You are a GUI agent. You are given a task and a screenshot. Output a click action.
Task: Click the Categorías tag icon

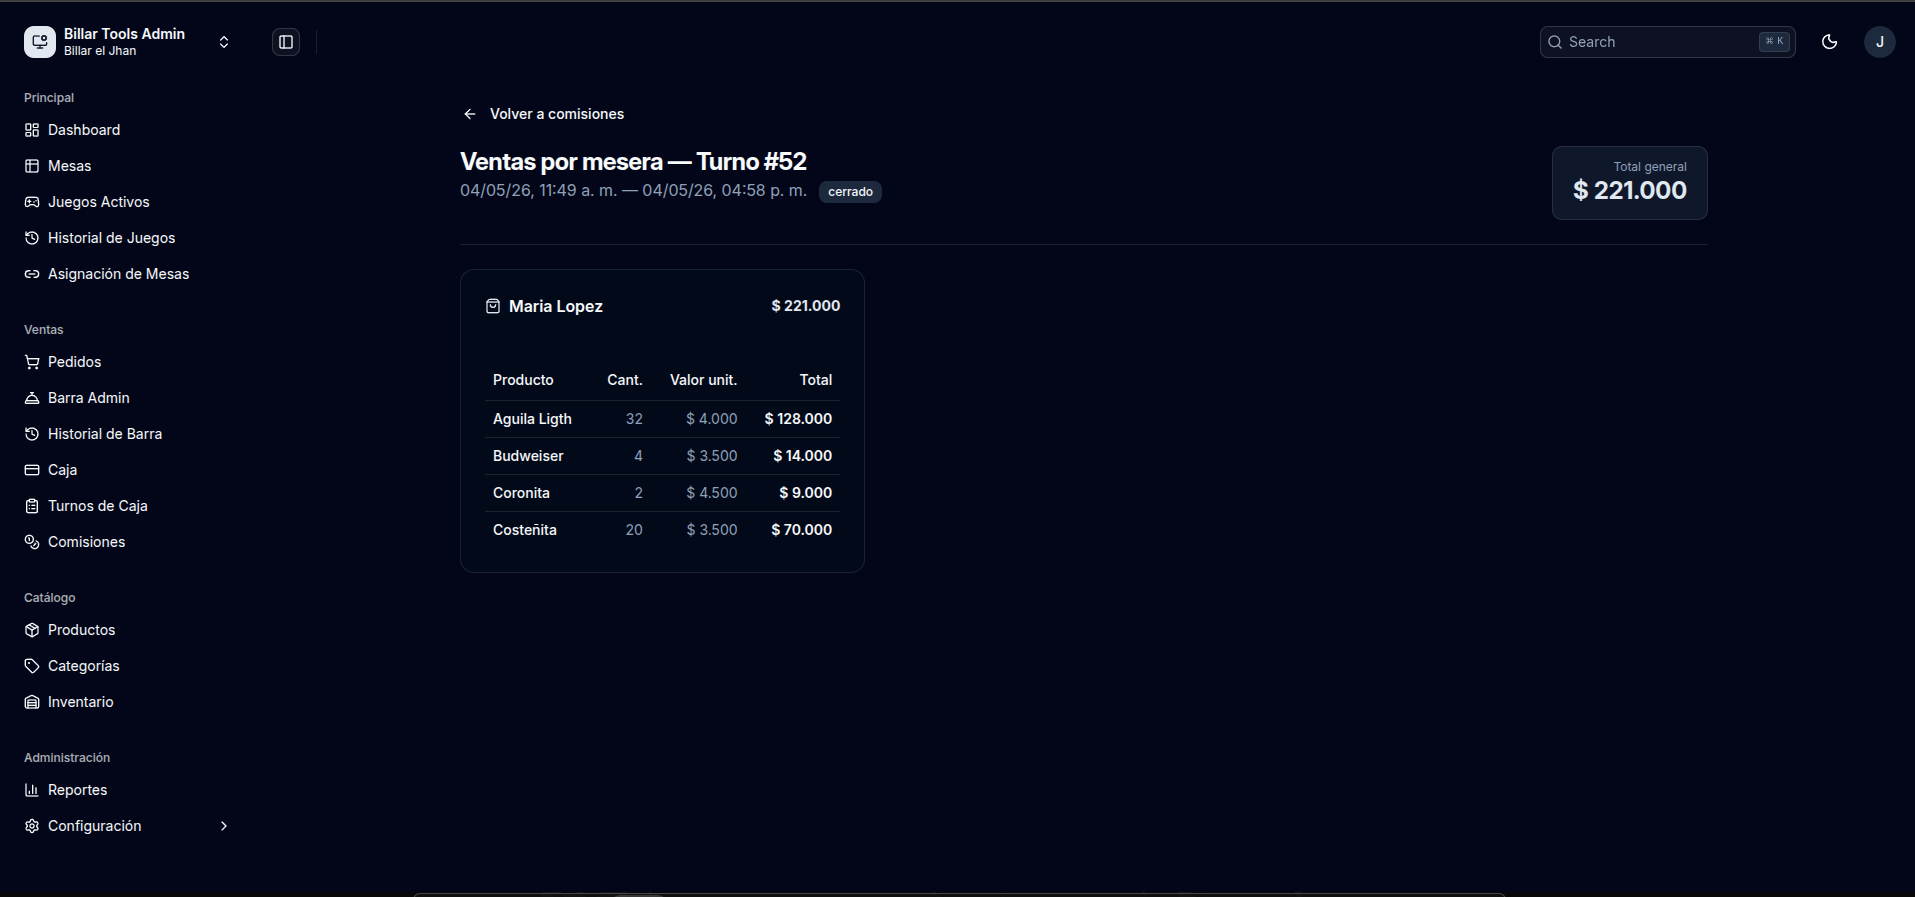(32, 666)
